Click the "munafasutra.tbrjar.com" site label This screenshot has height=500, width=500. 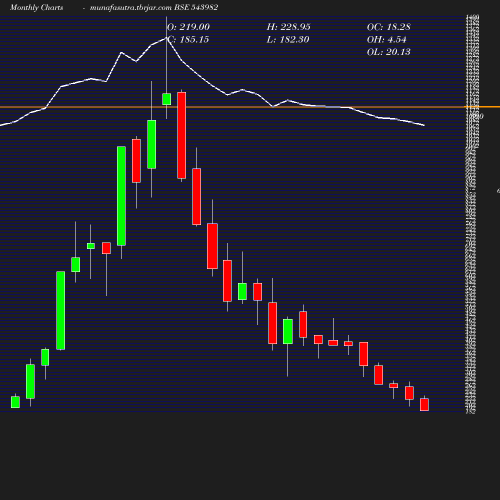(x=131, y=8)
